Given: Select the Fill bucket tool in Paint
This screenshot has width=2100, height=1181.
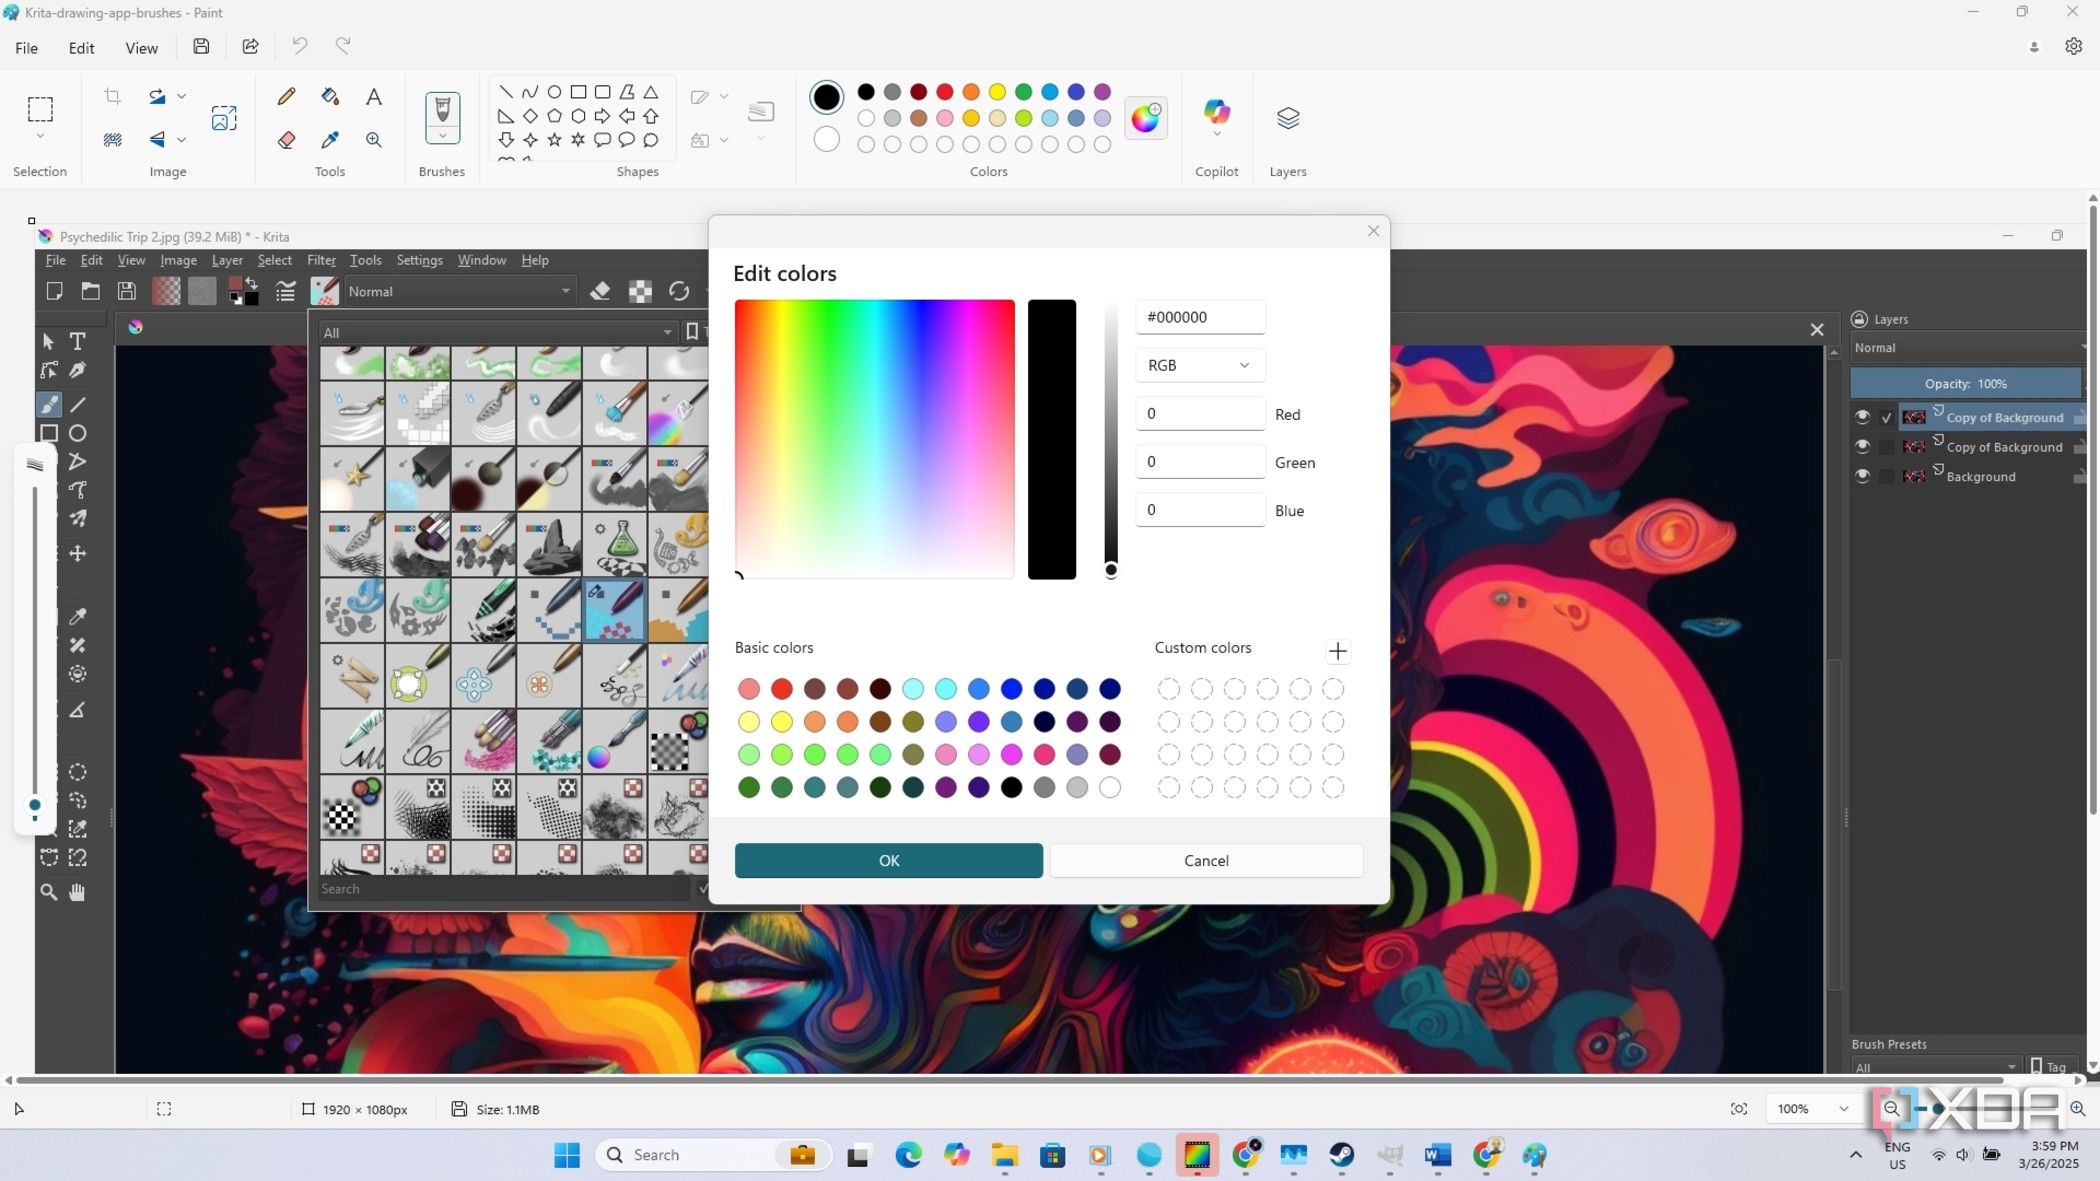Looking at the screenshot, I should (330, 96).
